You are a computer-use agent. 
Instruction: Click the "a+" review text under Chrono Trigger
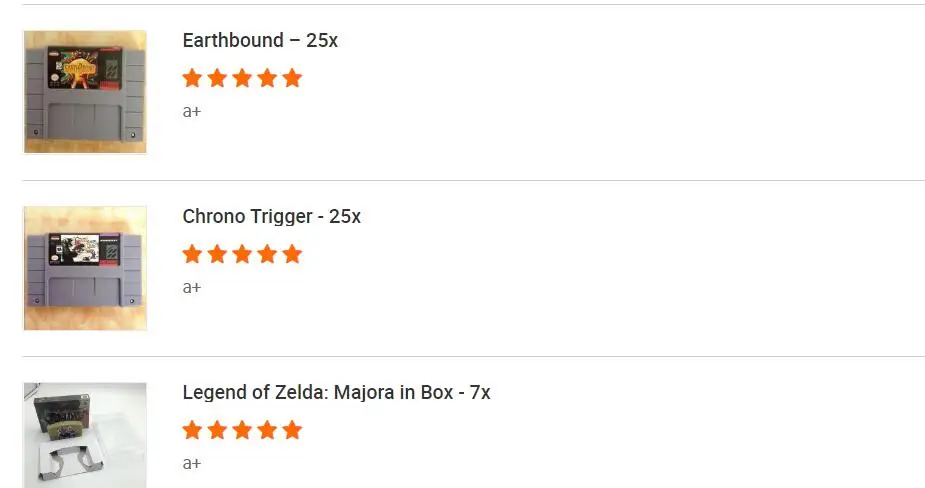click(192, 288)
